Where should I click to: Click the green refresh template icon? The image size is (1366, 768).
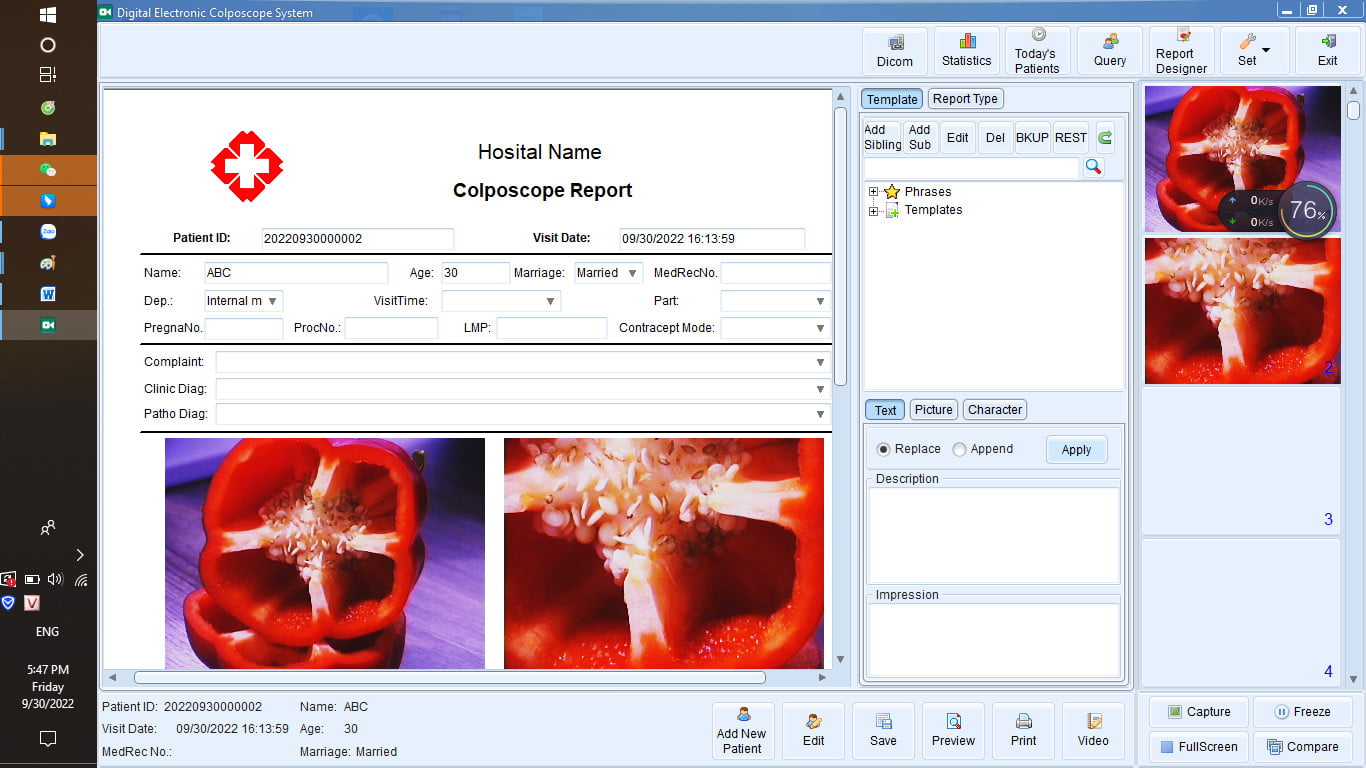coord(1105,138)
